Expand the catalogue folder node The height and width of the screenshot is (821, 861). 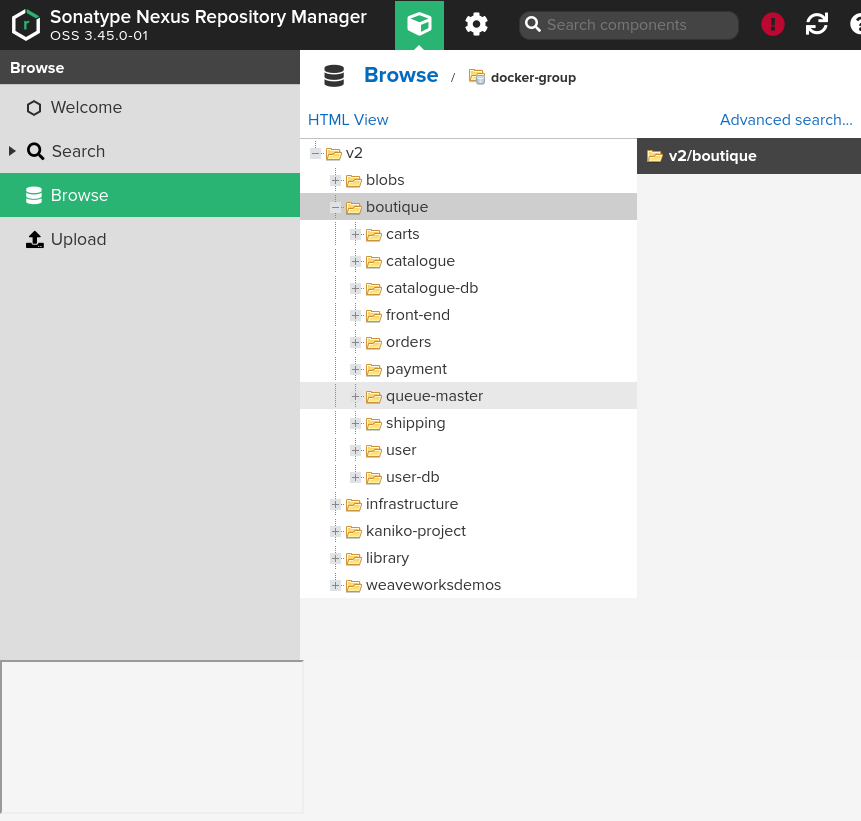pyautogui.click(x=356, y=261)
